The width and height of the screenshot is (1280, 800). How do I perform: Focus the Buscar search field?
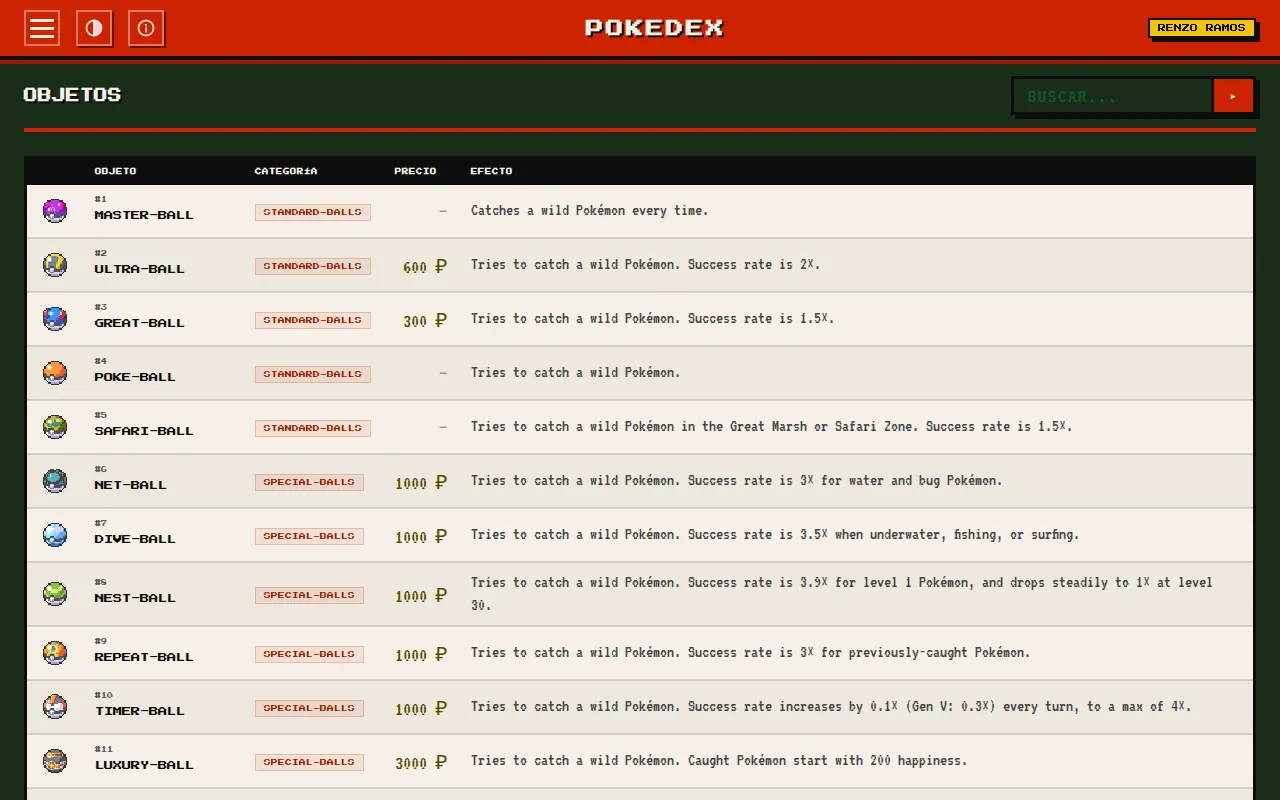pyautogui.click(x=1112, y=96)
